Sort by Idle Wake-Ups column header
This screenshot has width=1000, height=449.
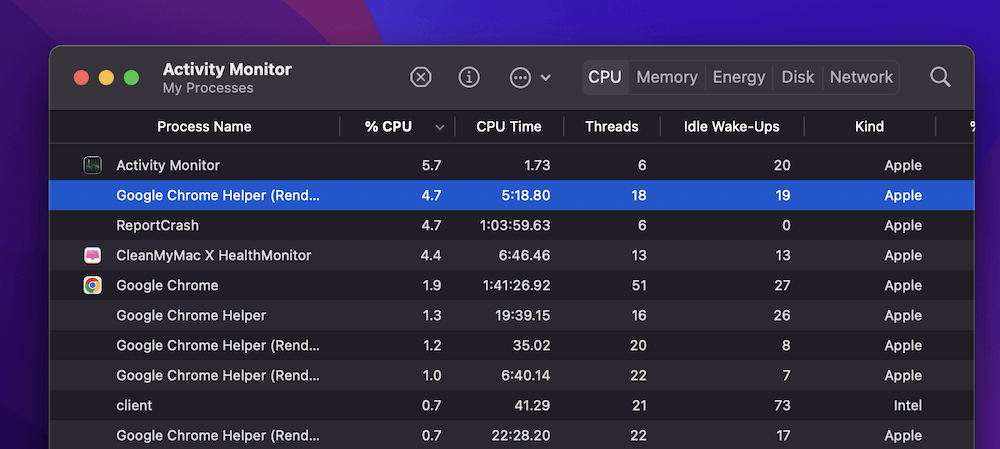731,127
